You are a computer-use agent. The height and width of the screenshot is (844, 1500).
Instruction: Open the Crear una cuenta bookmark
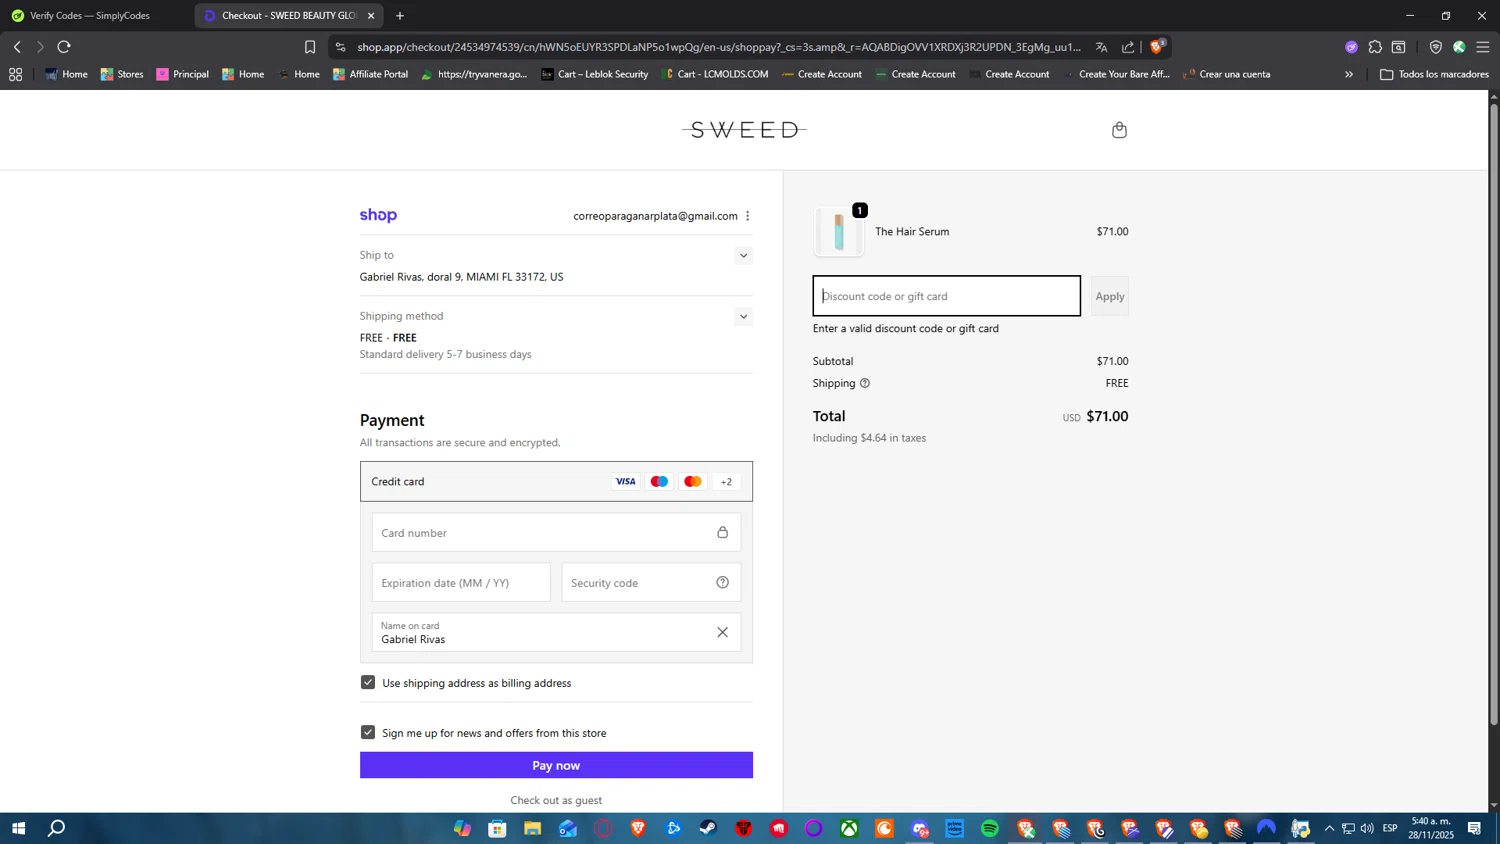click(1226, 74)
